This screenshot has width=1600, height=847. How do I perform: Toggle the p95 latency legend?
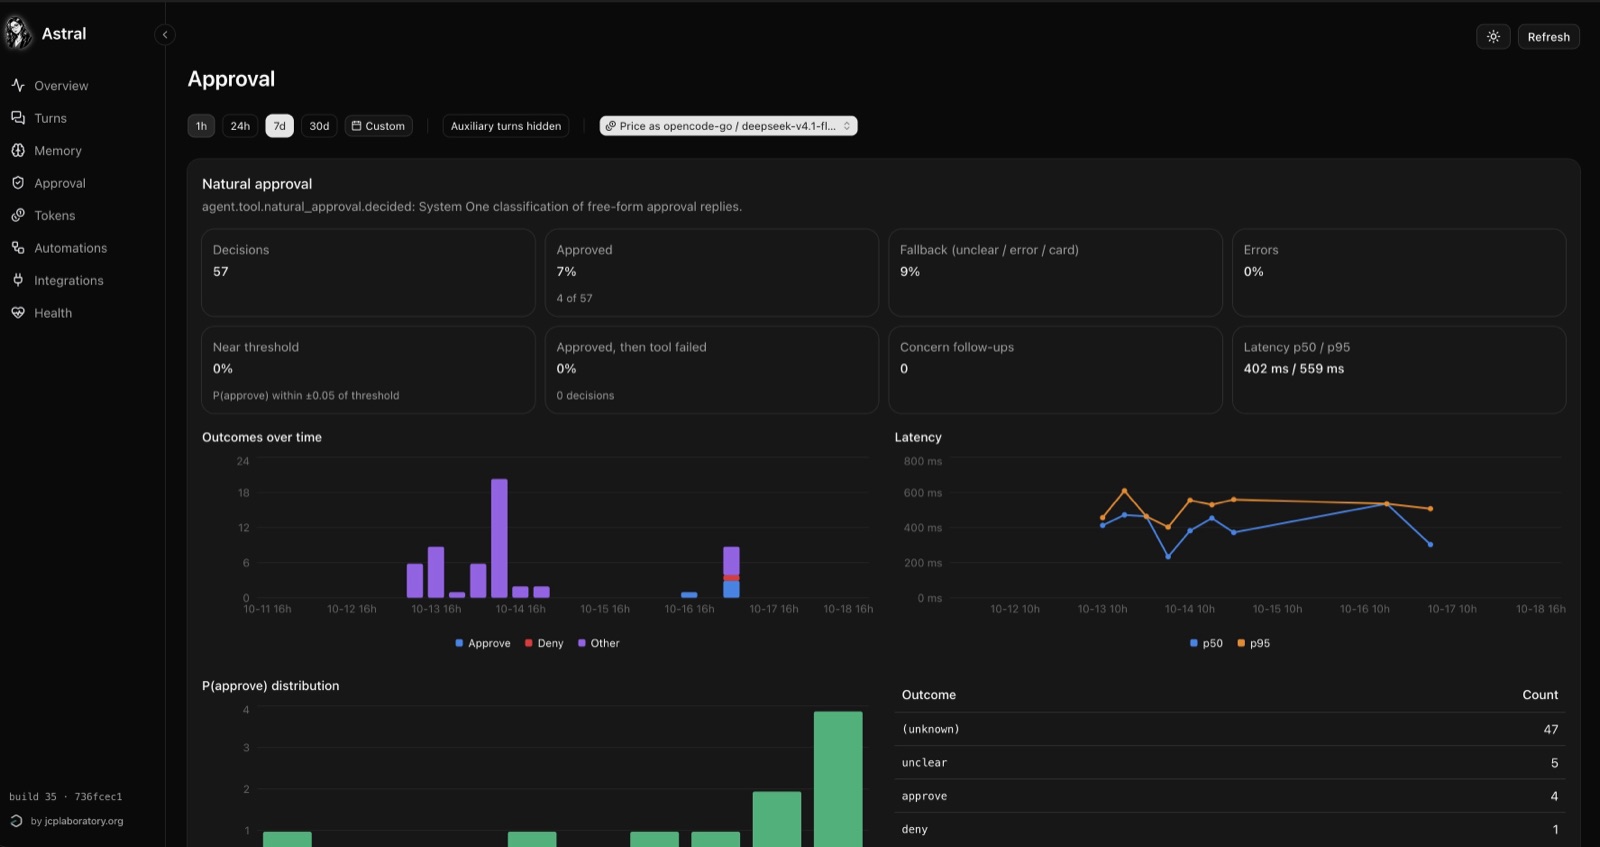pos(1253,643)
